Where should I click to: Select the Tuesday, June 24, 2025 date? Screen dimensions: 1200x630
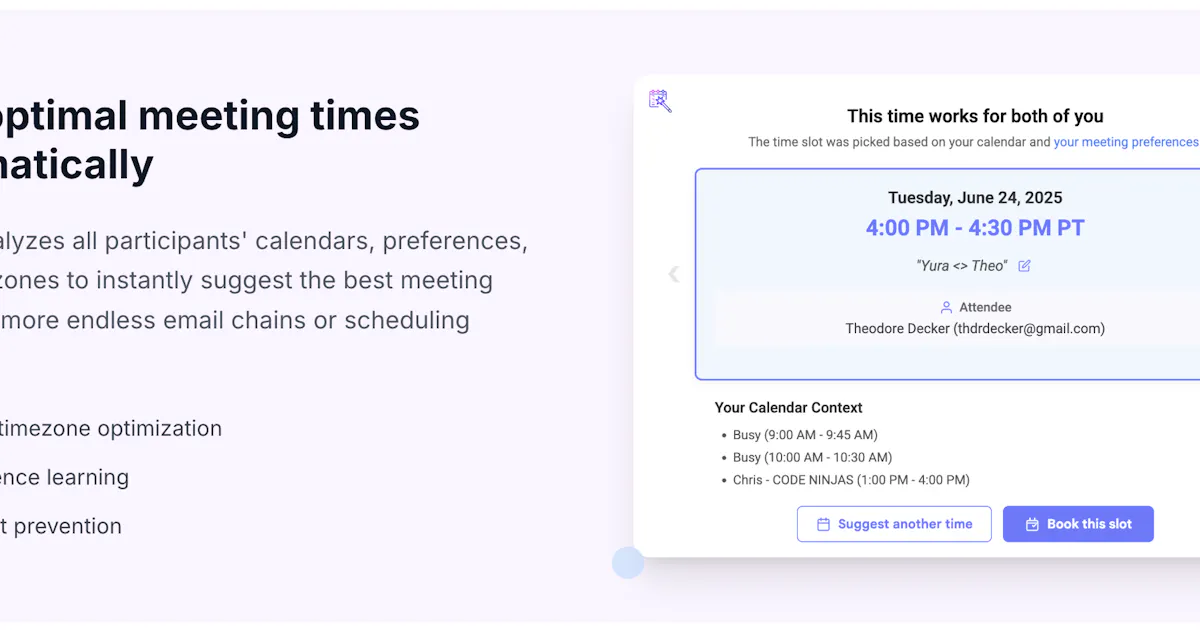975,197
